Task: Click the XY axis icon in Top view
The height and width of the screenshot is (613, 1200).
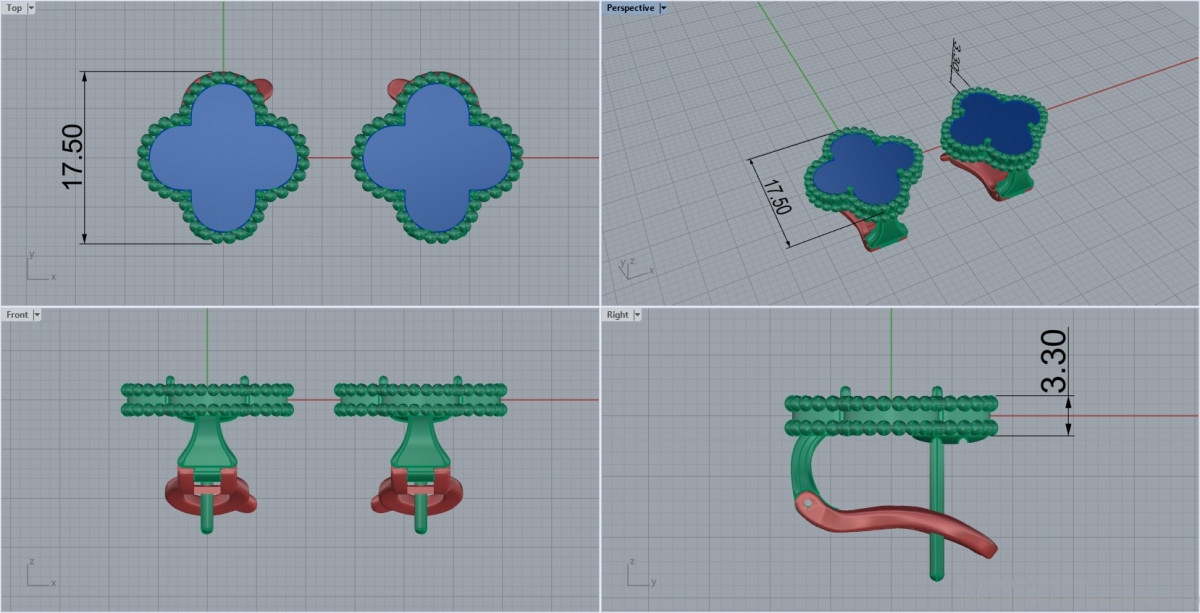Action: point(38,269)
